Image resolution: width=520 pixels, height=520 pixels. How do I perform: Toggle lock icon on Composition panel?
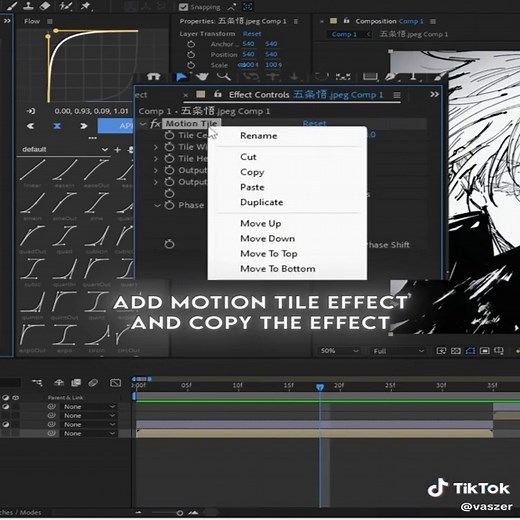click(346, 21)
